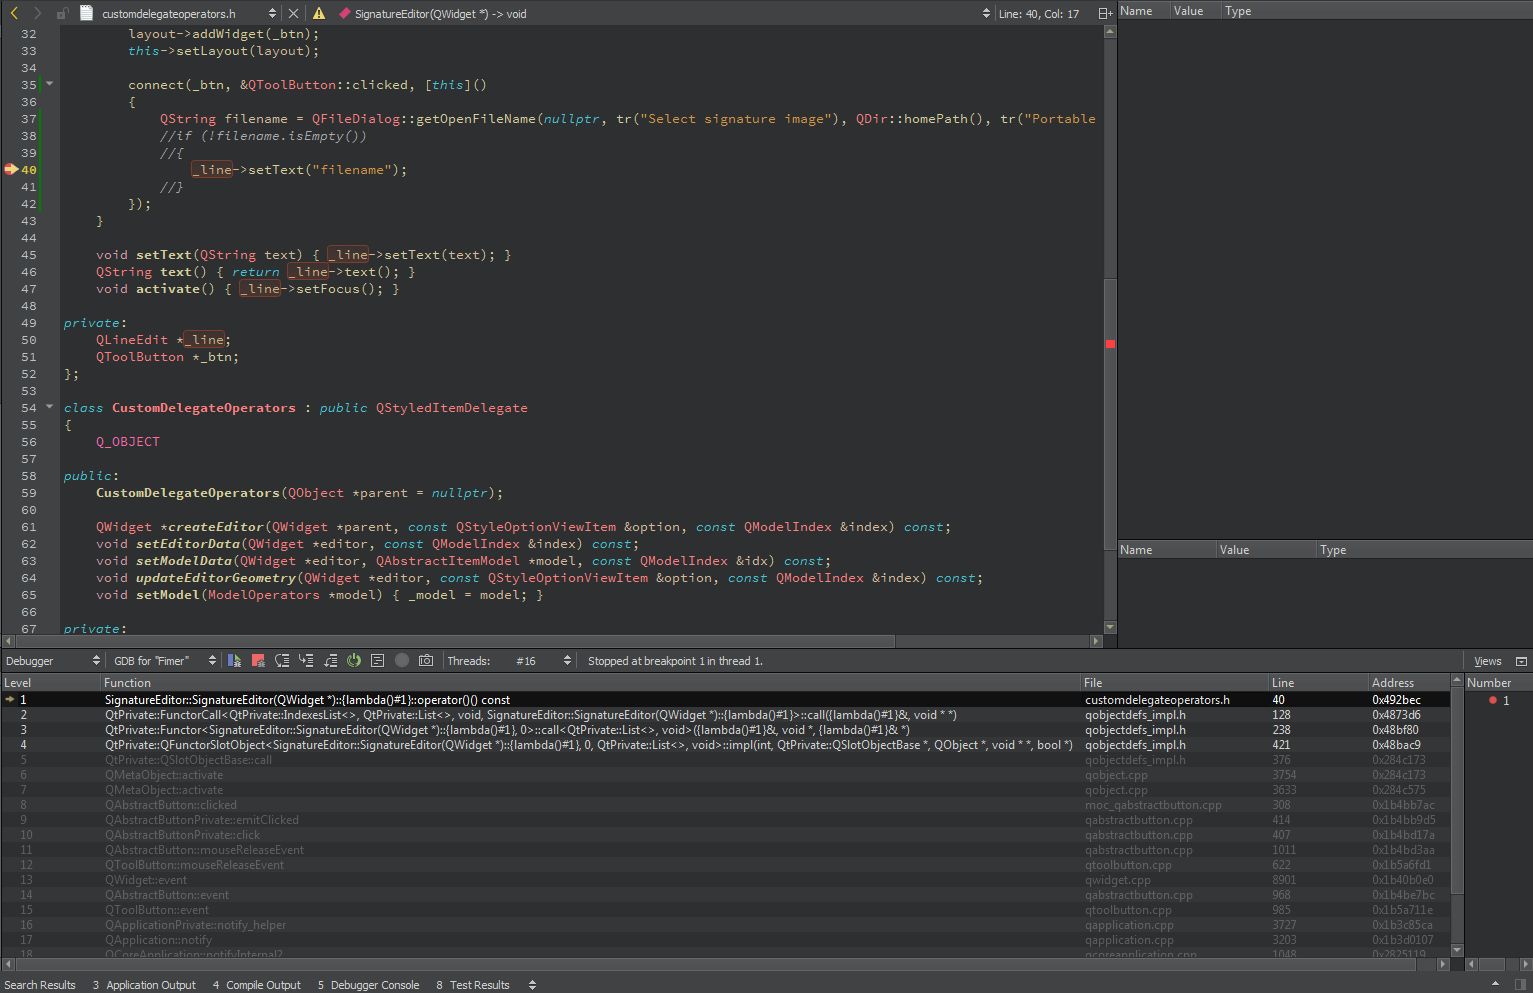This screenshot has height=993, width=1533.
Task: Click the gray record circle in debugger toolbar
Action: coord(402,660)
